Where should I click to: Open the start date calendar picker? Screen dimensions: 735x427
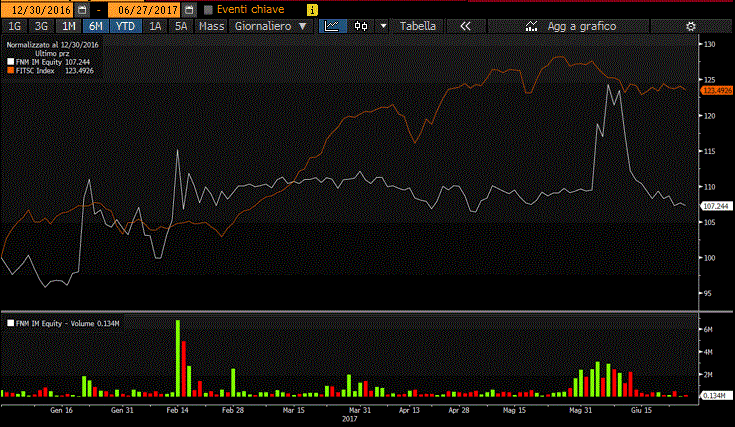coord(82,9)
